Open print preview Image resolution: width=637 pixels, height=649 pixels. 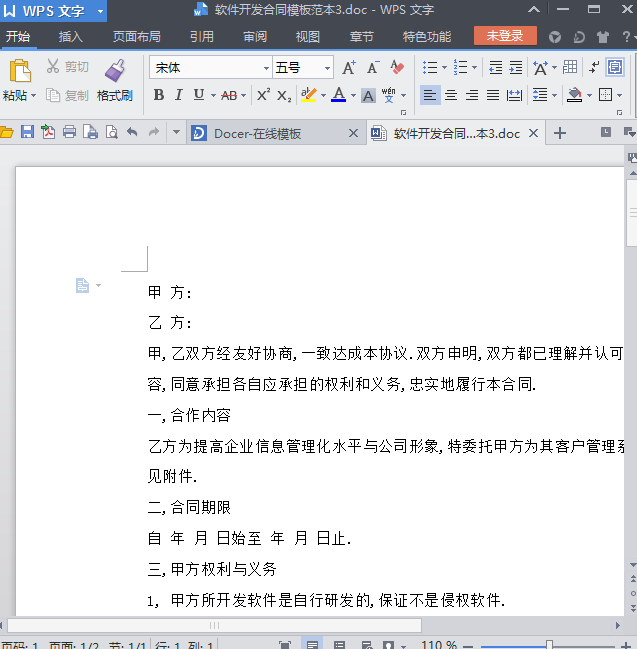coord(111,132)
